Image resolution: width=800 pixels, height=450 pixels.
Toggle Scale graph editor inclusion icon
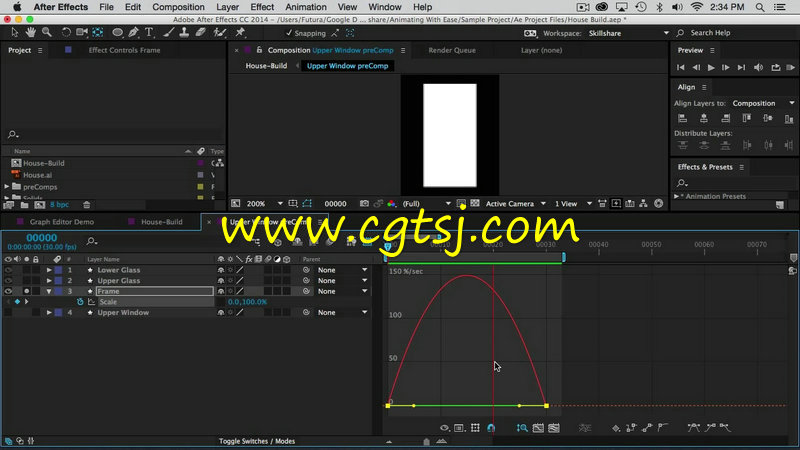point(91,302)
